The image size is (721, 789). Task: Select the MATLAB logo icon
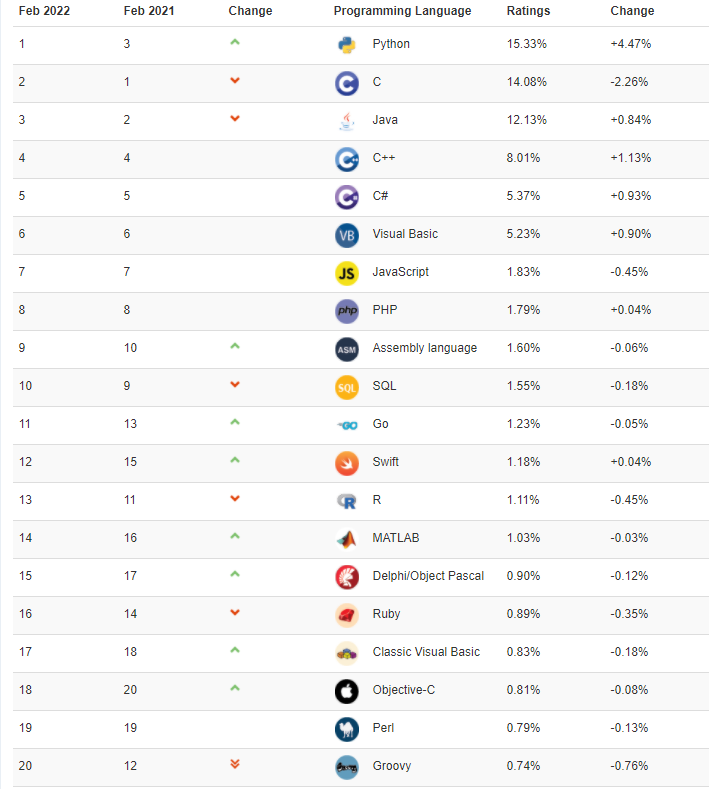[x=347, y=539]
